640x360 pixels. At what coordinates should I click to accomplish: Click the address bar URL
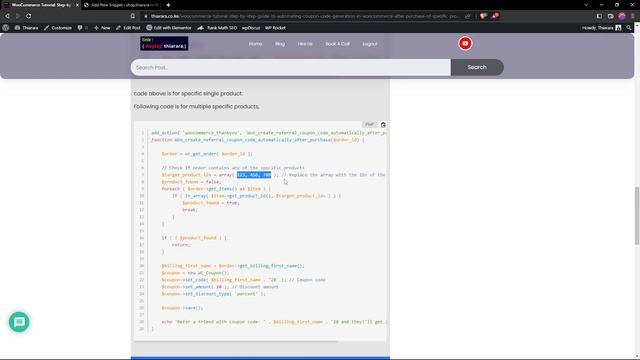[305, 16]
